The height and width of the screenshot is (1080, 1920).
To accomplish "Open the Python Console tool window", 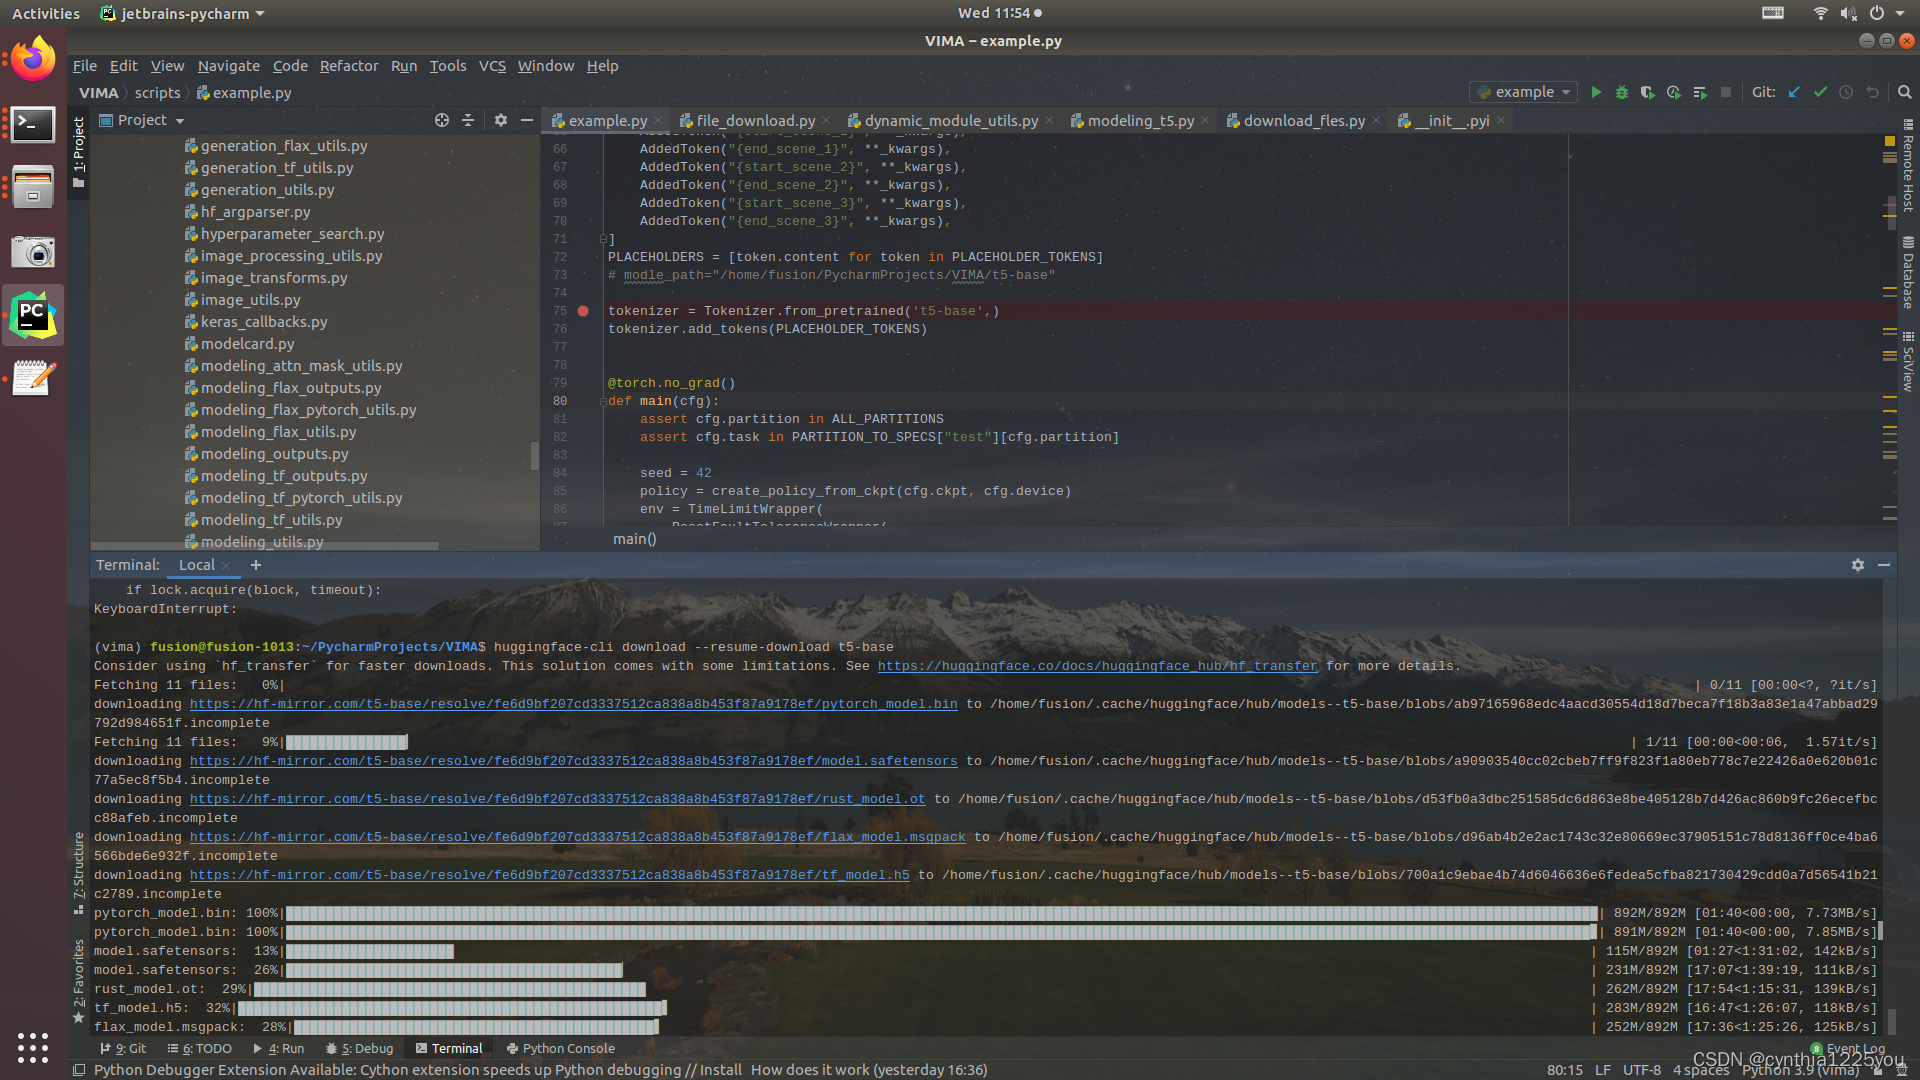I will (561, 1049).
